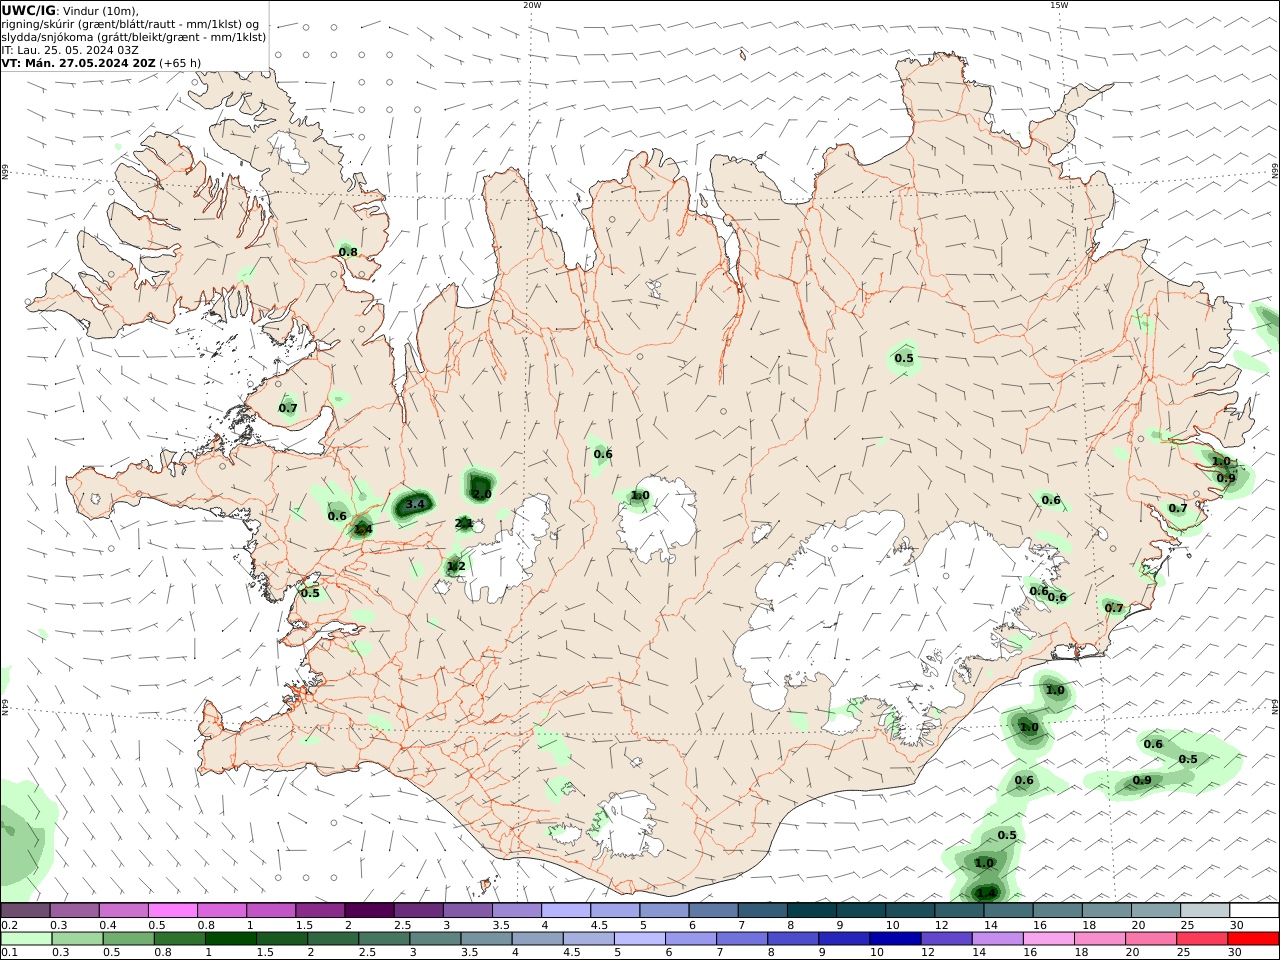Screen dimensions: 1280x960
Task: Pick the royal blue rain swatch between 9 and 10
Action: (843, 939)
